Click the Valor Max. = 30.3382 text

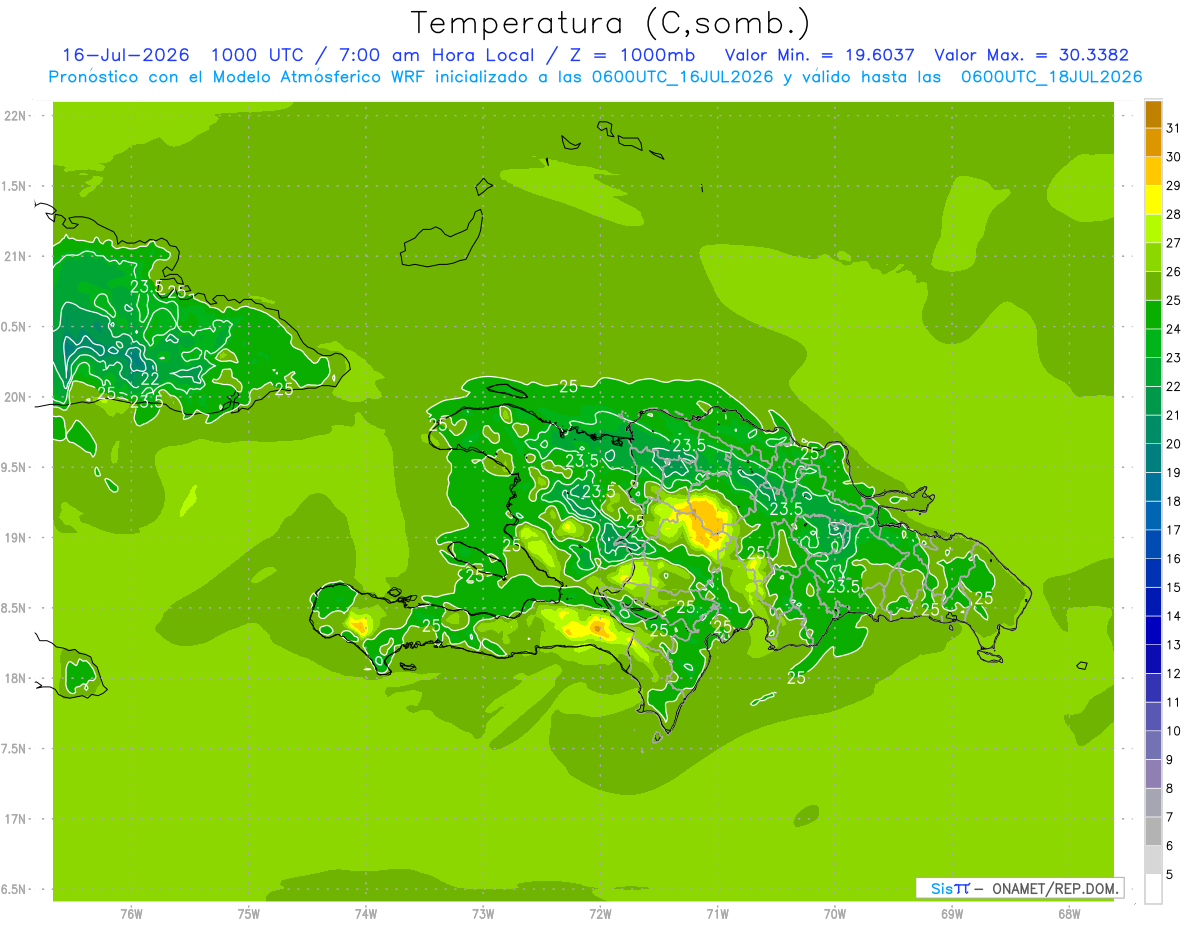click(x=1031, y=55)
